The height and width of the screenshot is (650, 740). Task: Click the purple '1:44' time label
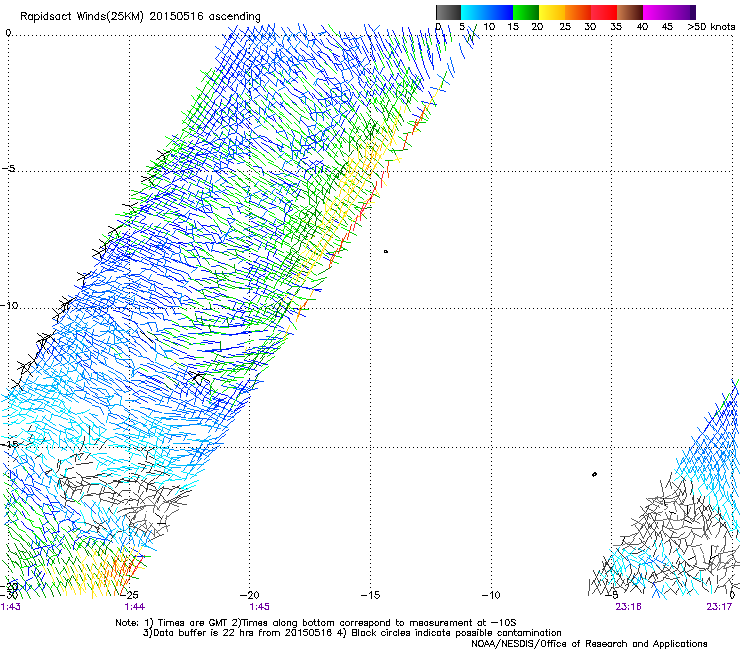click(x=135, y=607)
